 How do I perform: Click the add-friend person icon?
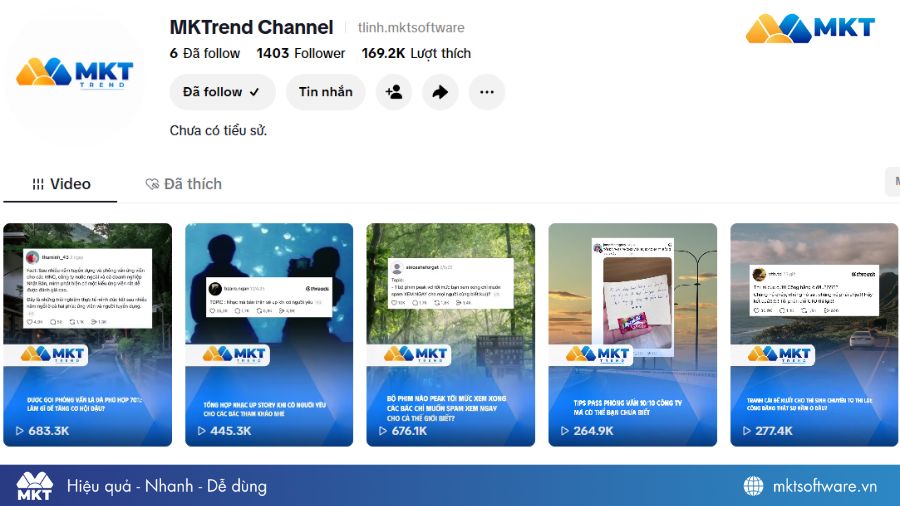(x=394, y=92)
